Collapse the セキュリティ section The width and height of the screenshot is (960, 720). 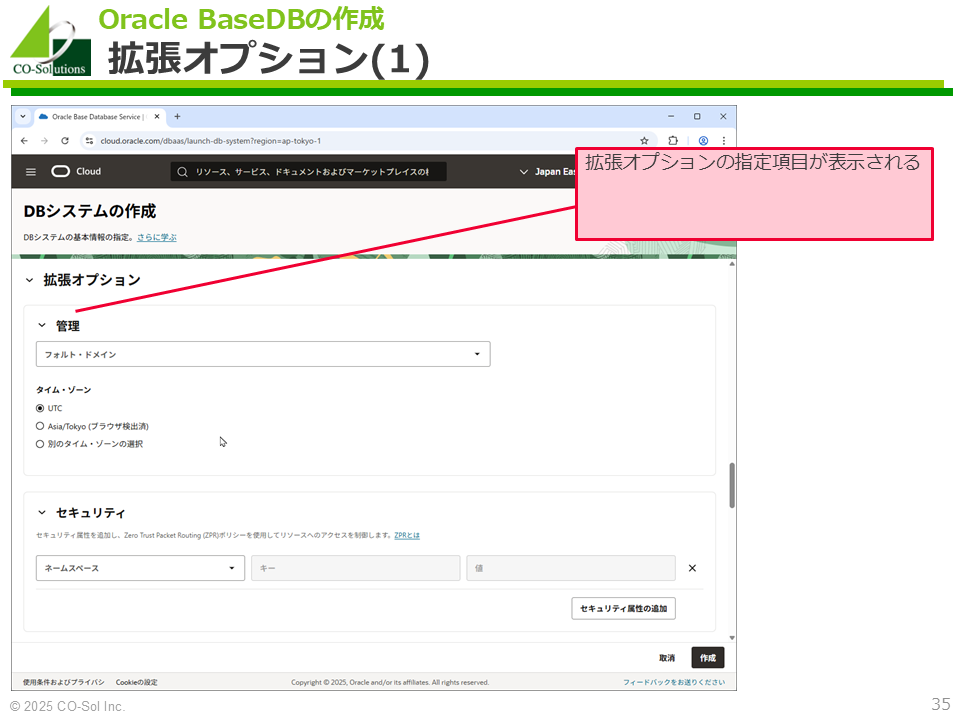click(x=42, y=512)
